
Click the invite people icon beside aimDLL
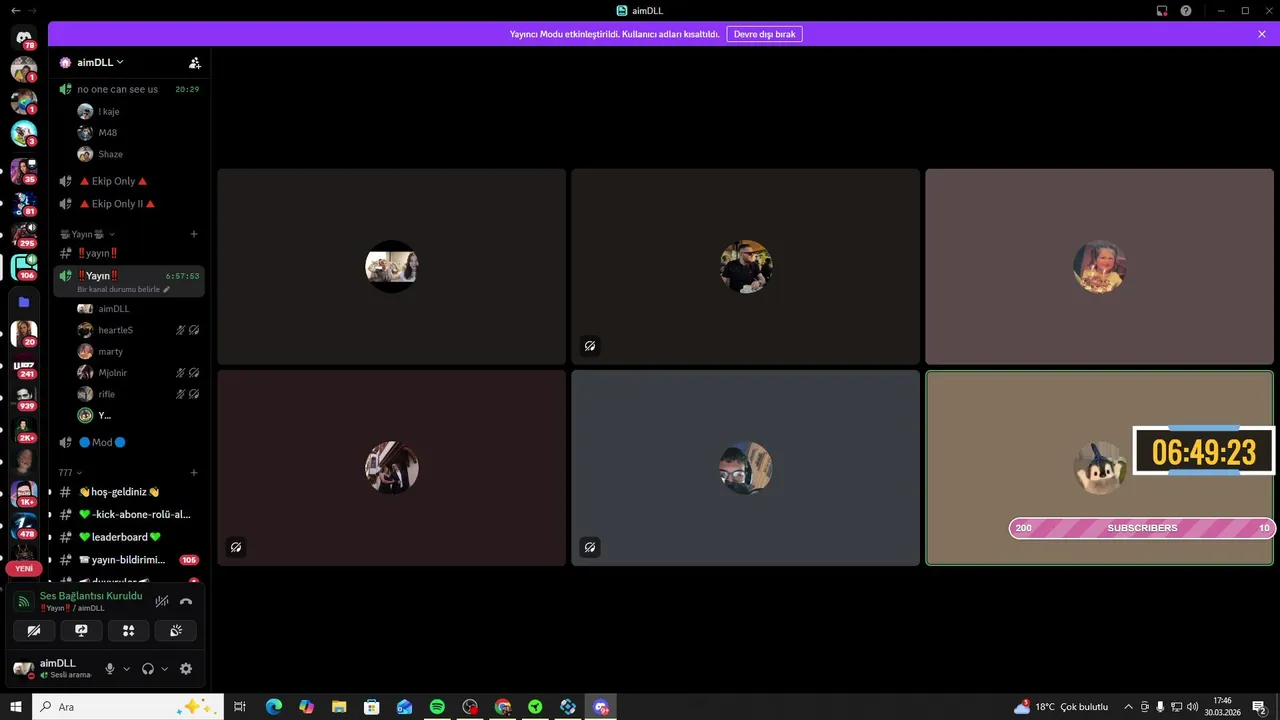coord(195,62)
